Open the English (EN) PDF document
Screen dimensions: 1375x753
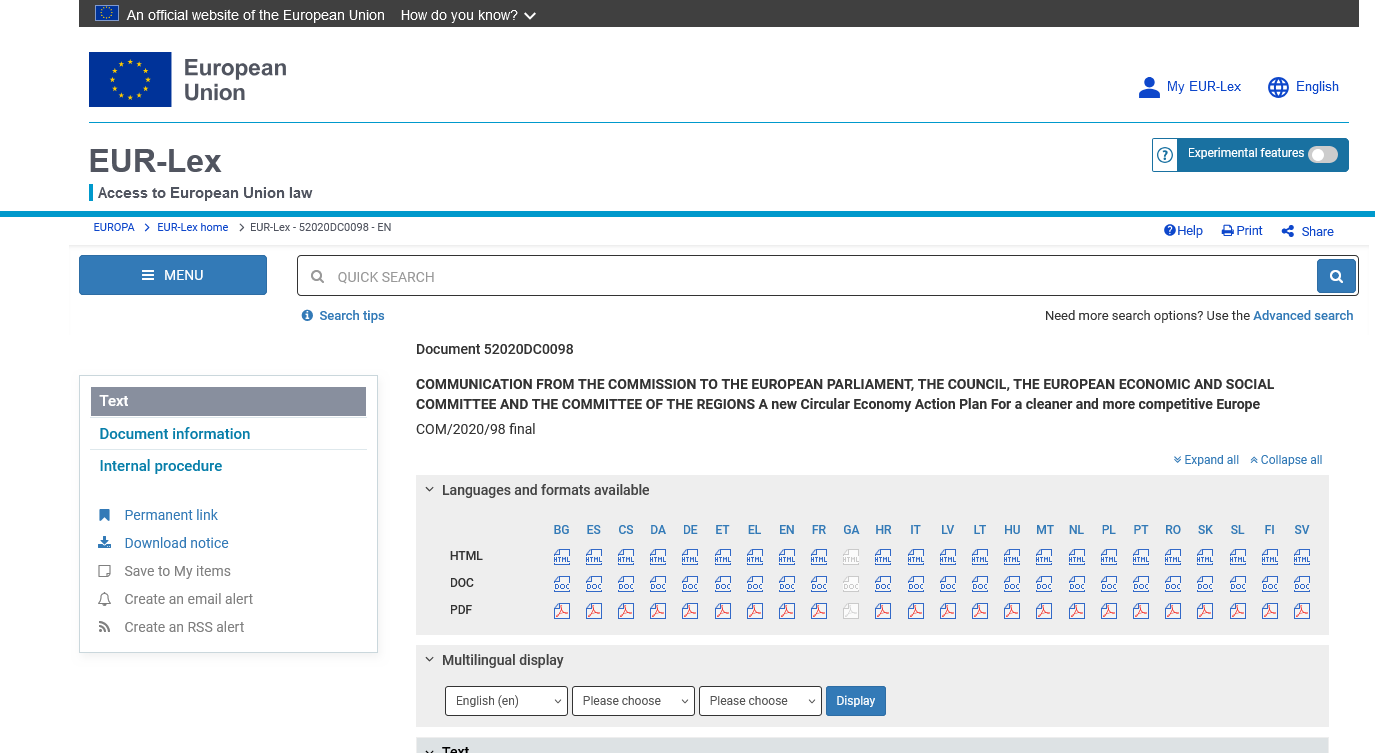(x=787, y=611)
